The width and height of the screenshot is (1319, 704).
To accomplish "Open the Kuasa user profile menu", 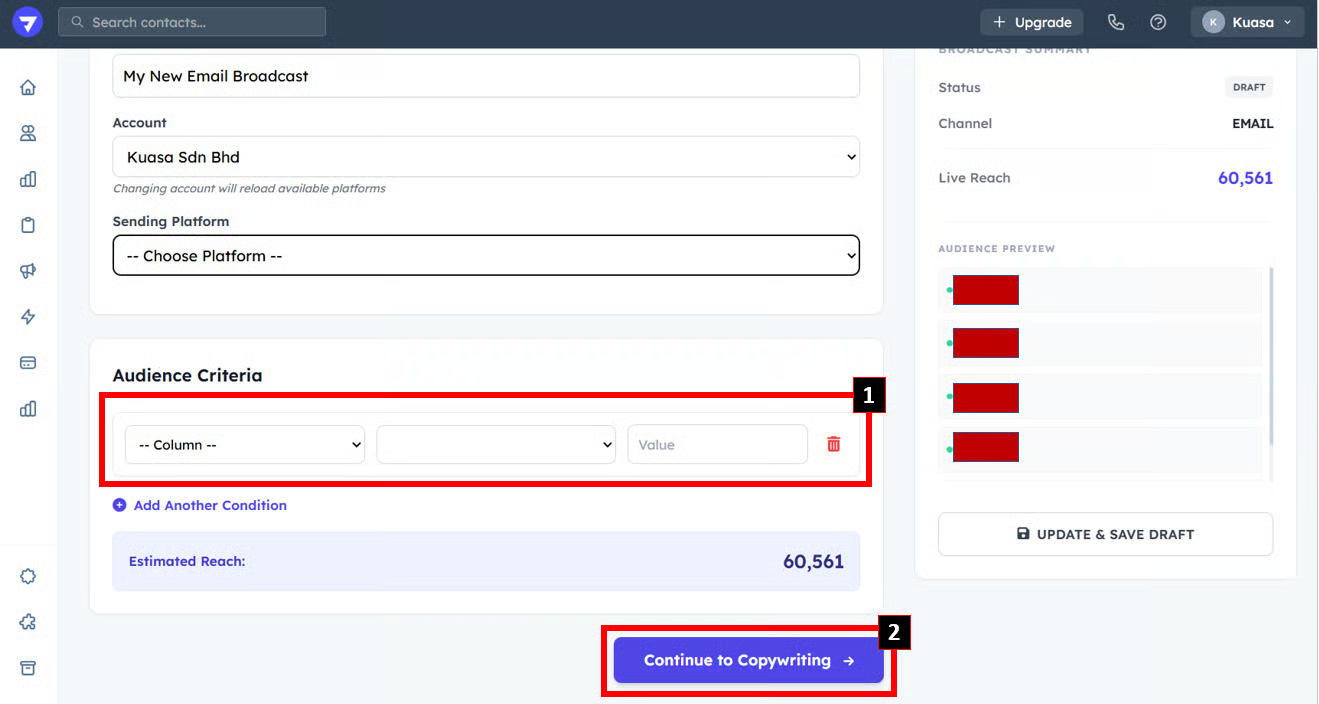I will click(1246, 22).
